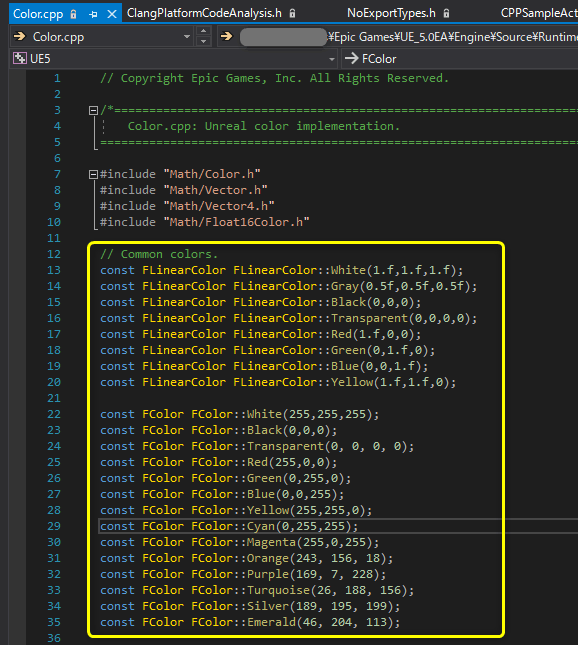Open the UE5 project scope dropdown
The image size is (578, 645).
332,59
